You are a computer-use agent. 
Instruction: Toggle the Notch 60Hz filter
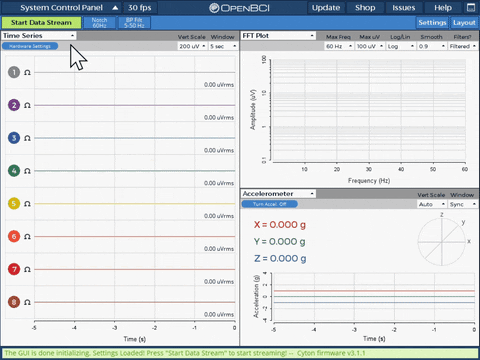pyautogui.click(x=99, y=23)
